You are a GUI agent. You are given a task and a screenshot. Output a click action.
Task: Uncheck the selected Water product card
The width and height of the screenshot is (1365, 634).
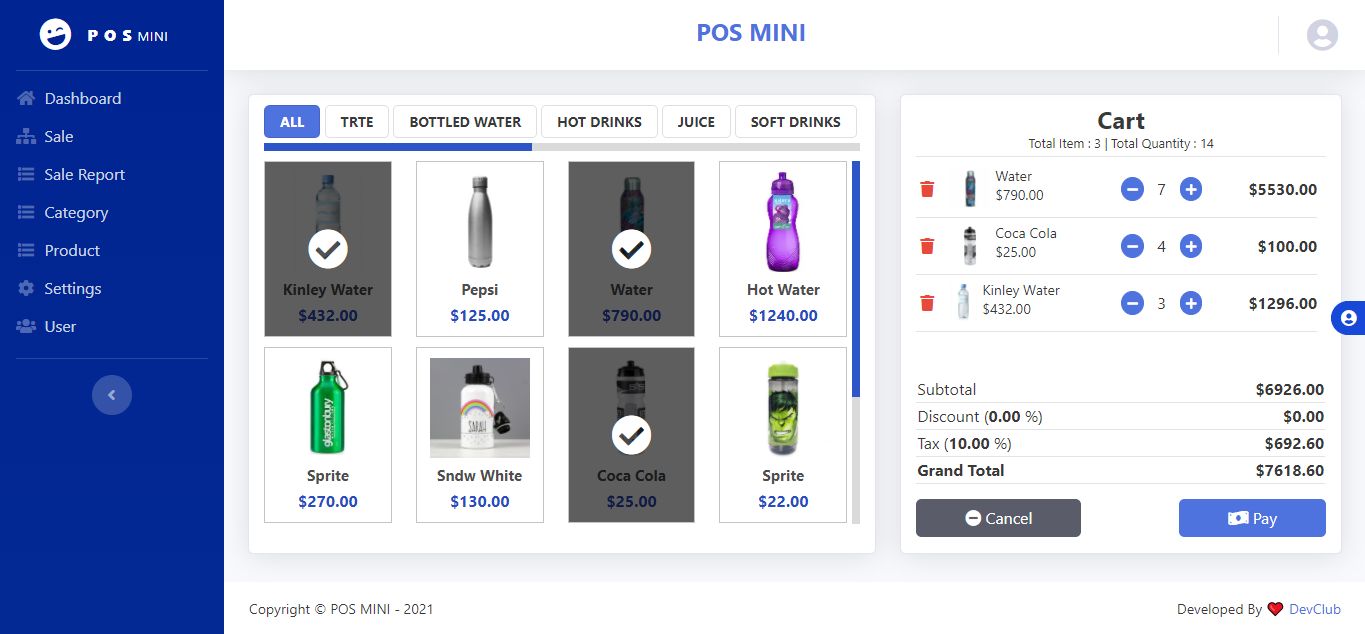click(x=631, y=249)
